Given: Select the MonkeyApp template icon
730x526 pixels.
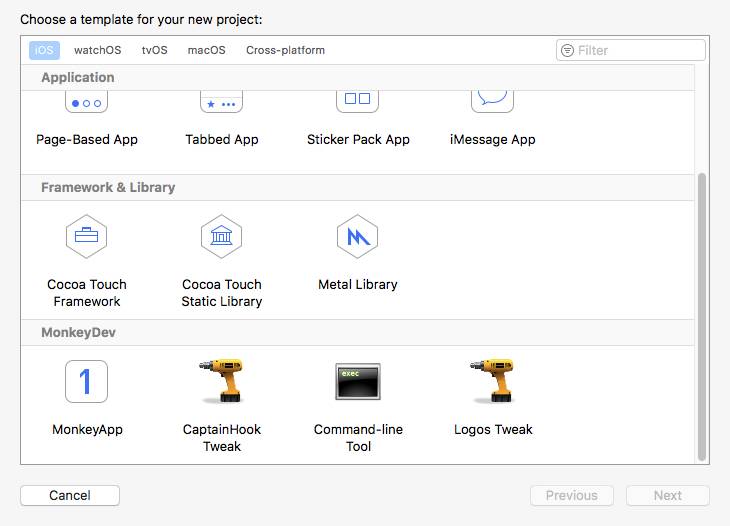Looking at the screenshot, I should 87,382.
